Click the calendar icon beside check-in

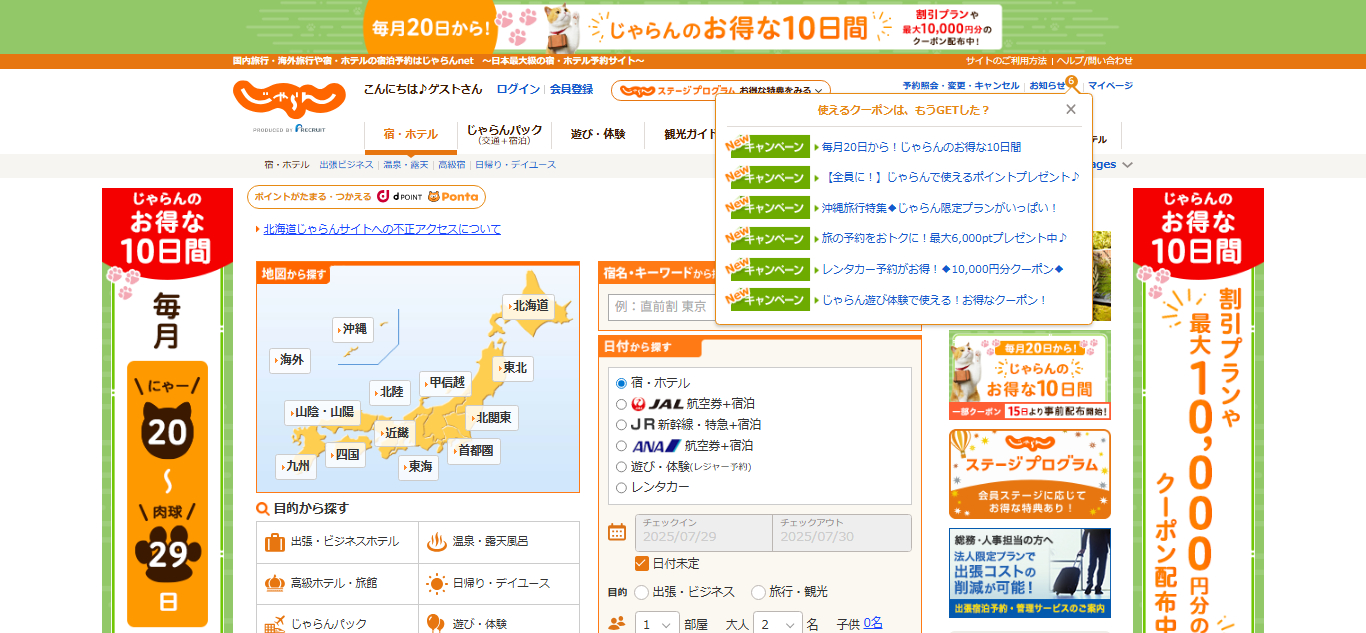click(x=617, y=532)
